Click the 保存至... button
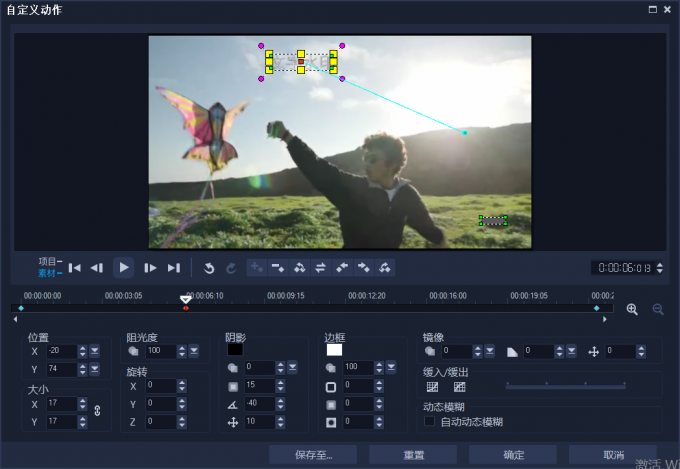680x469 pixels. click(x=313, y=455)
